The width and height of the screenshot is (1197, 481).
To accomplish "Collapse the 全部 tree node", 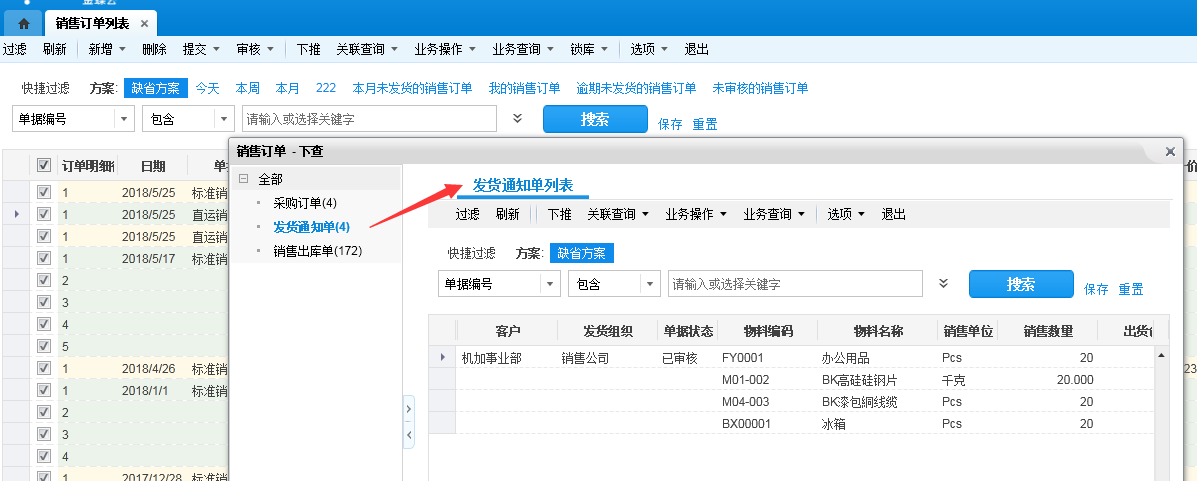I will 243,179.
